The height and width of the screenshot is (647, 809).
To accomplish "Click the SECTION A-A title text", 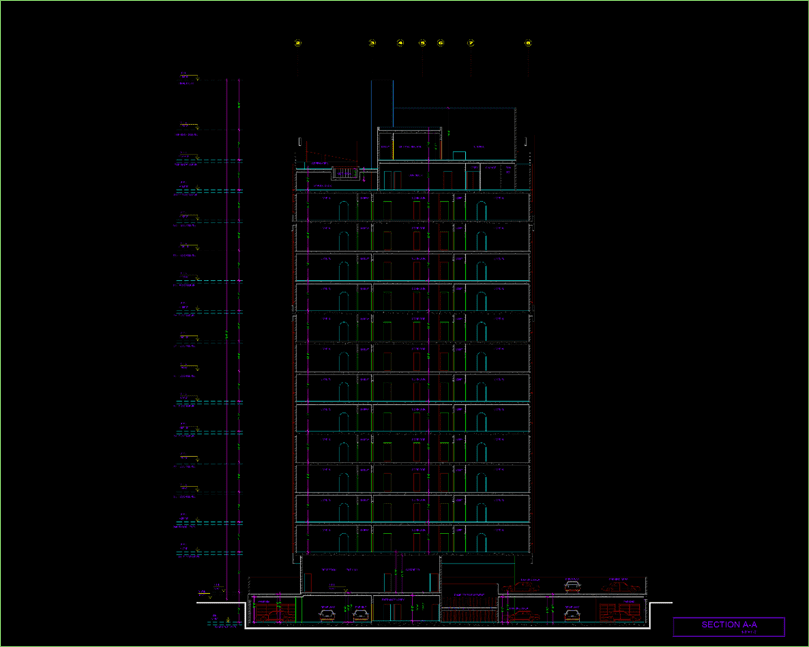I will click(729, 624).
